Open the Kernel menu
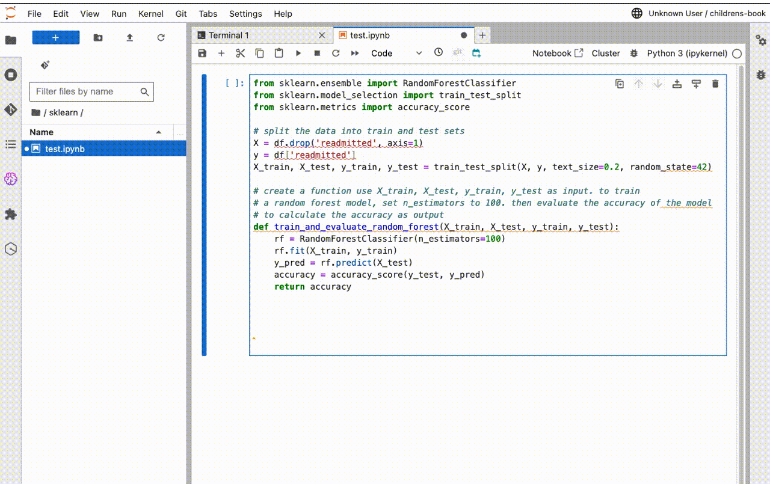The height and width of the screenshot is (487, 771). 150,14
